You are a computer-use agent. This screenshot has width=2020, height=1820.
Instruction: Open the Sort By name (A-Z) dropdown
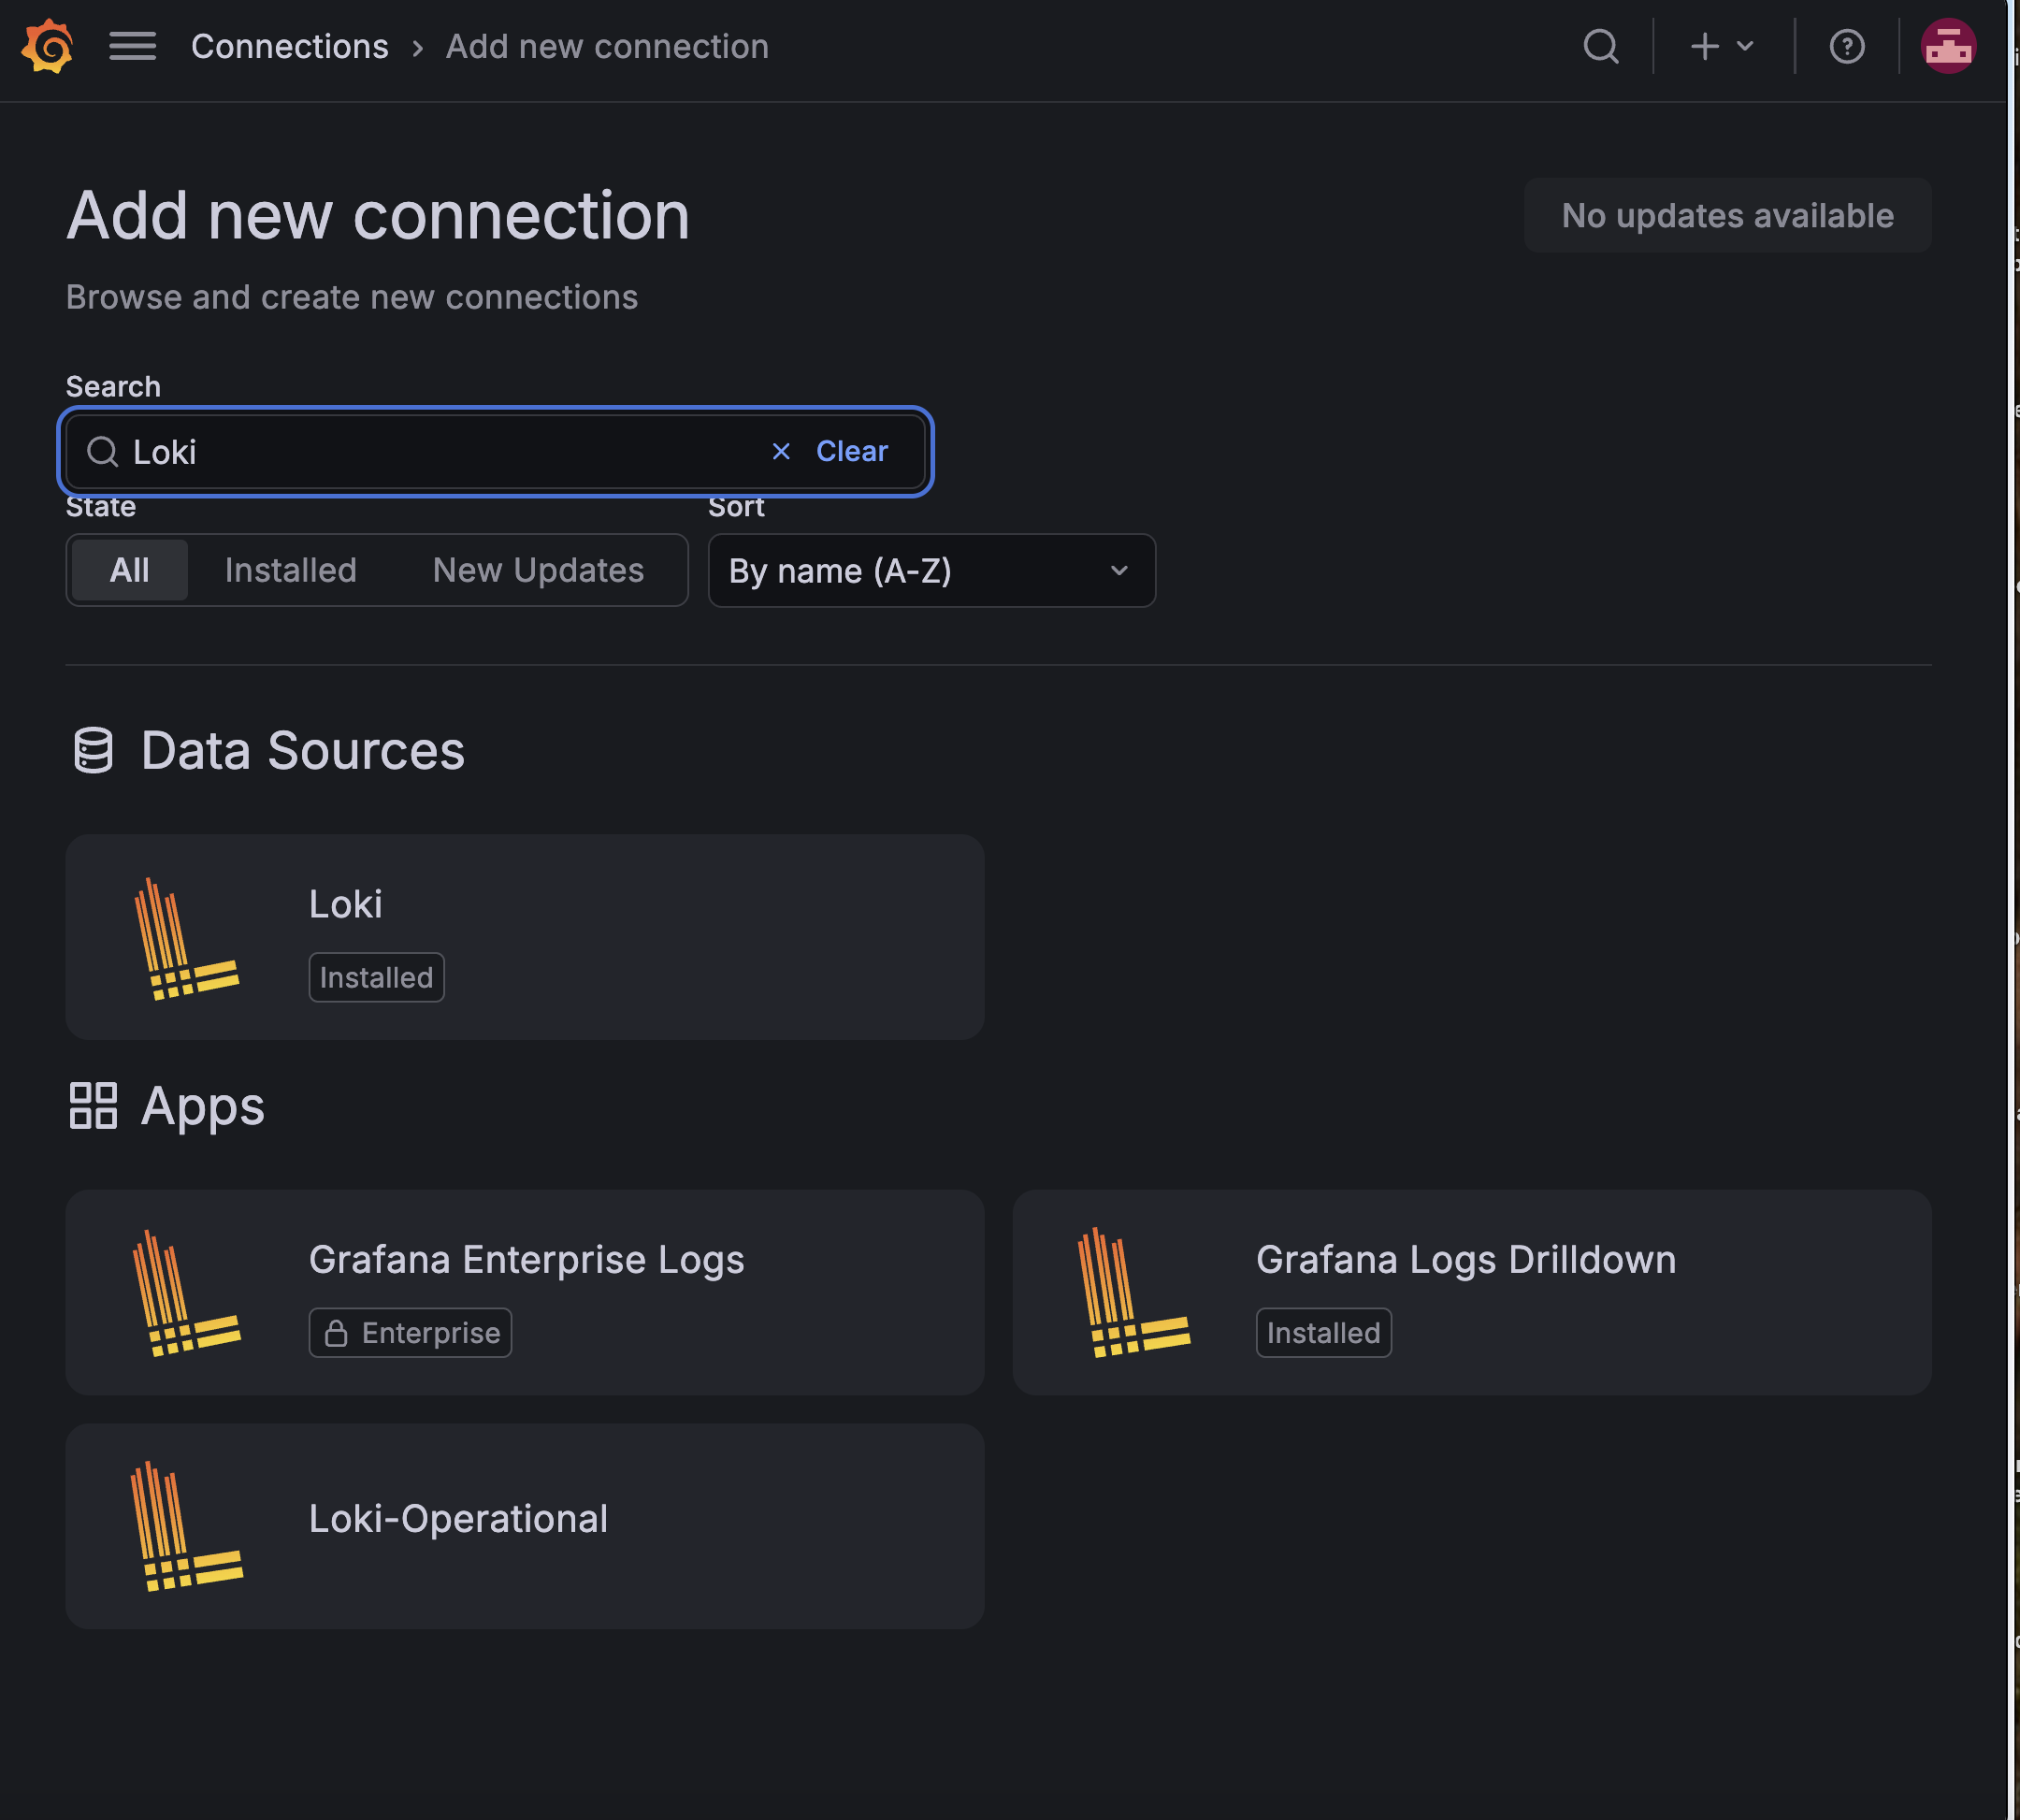(x=931, y=571)
